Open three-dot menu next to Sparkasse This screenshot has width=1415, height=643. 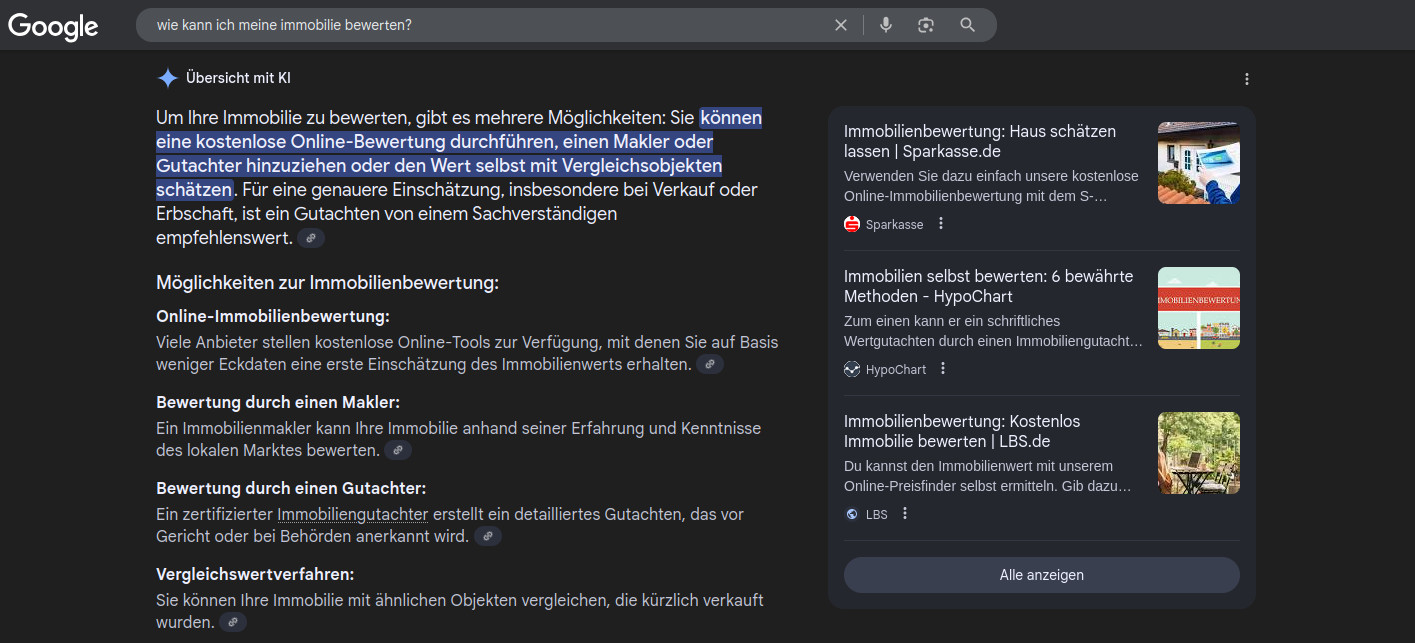pos(941,224)
